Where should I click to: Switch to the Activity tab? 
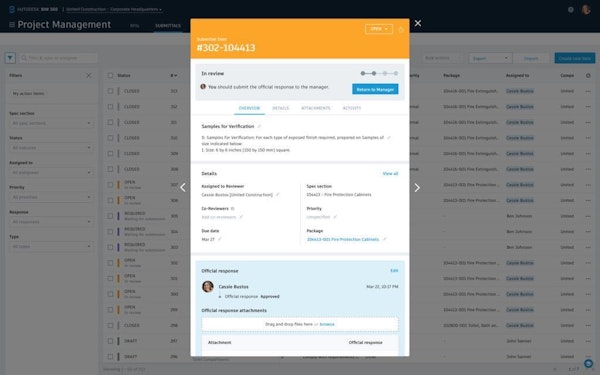tap(352, 108)
